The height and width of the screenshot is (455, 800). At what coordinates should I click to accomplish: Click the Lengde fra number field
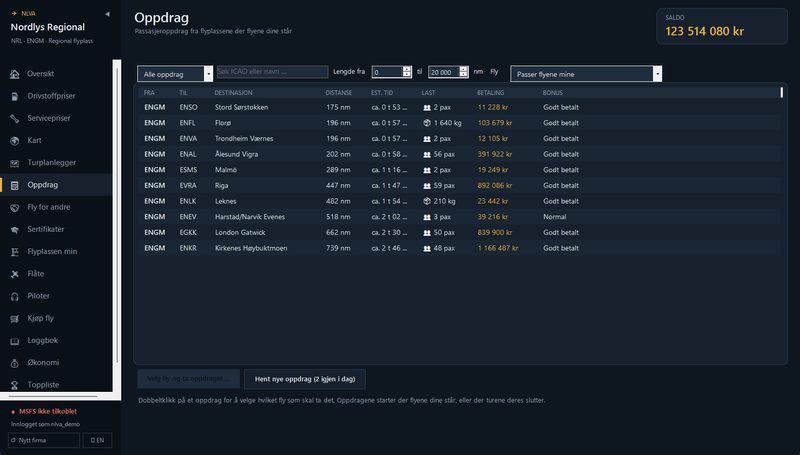(x=387, y=72)
